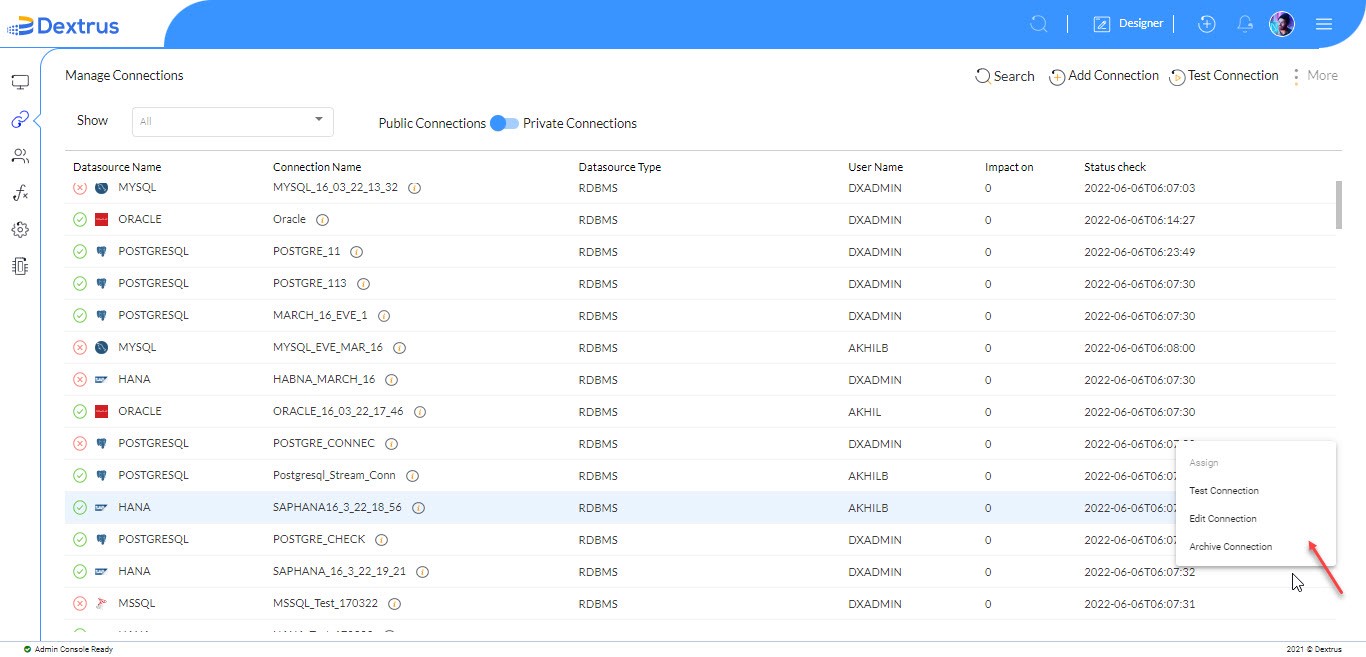This screenshot has width=1366, height=657.
Task: Click AKHIL user name cell
Action: [x=865, y=412]
